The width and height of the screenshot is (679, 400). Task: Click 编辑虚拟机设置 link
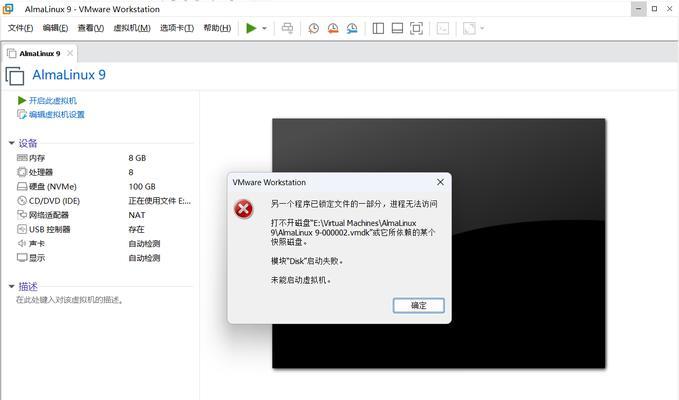(56, 114)
